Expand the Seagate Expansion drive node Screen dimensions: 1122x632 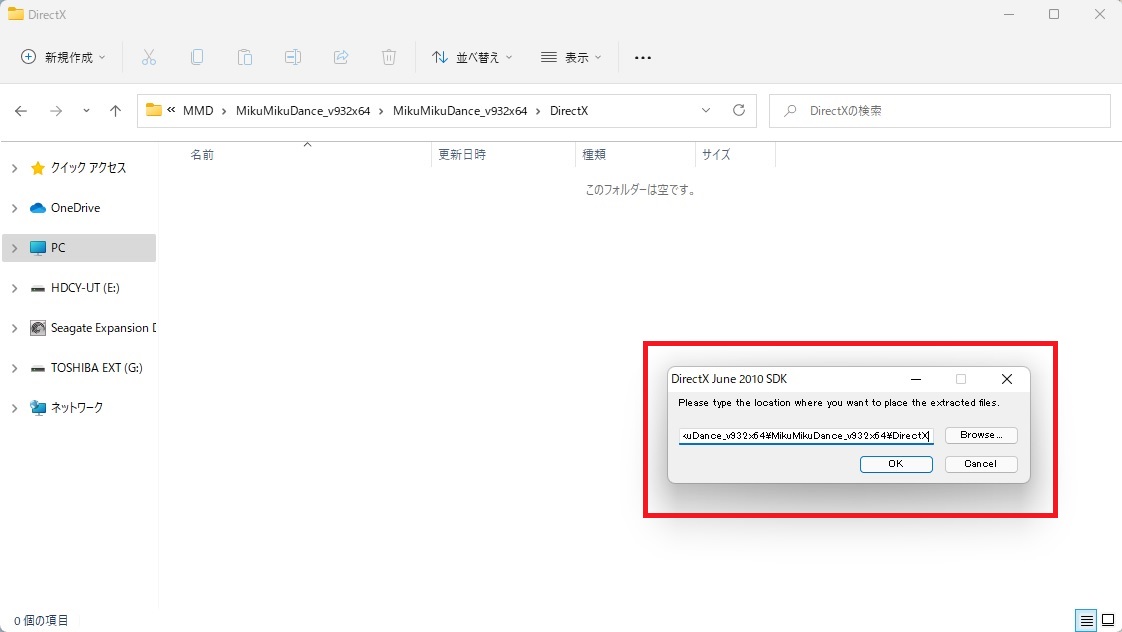[14, 328]
